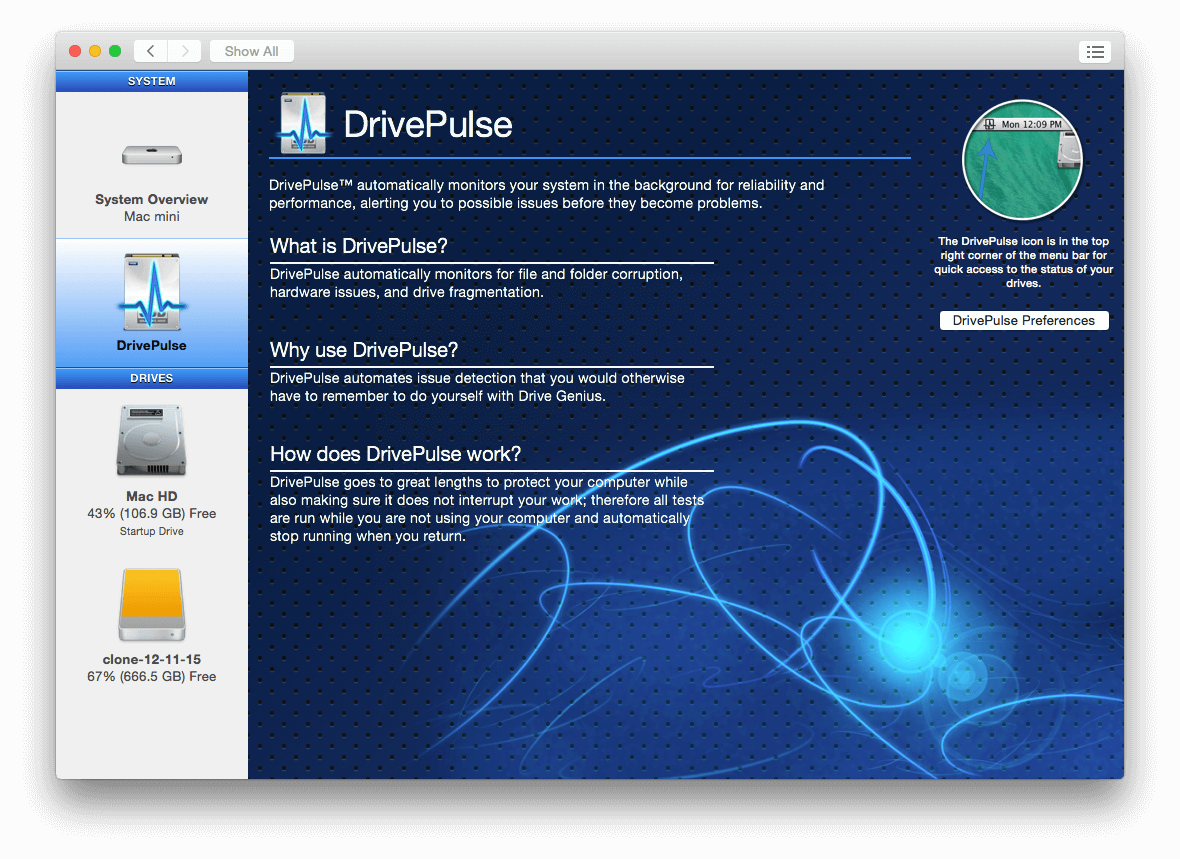
Task: Zoom the window with the green button
Action: tap(115, 51)
